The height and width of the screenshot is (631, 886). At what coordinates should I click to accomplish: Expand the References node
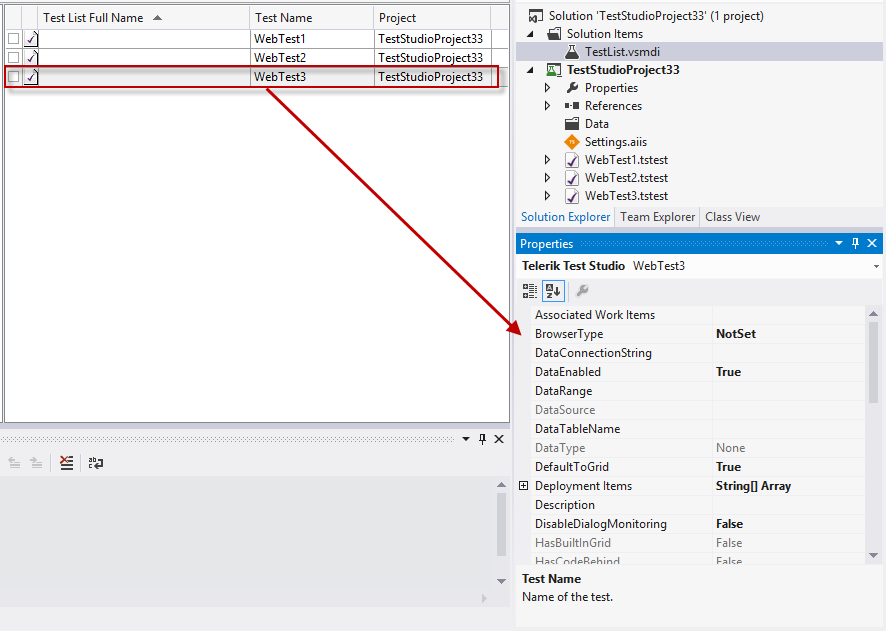point(547,106)
